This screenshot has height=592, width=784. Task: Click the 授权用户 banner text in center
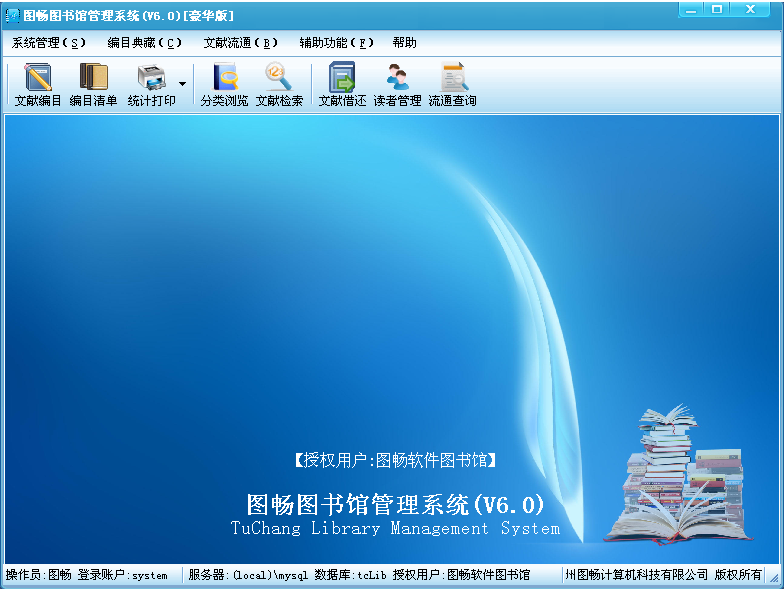coord(395,460)
